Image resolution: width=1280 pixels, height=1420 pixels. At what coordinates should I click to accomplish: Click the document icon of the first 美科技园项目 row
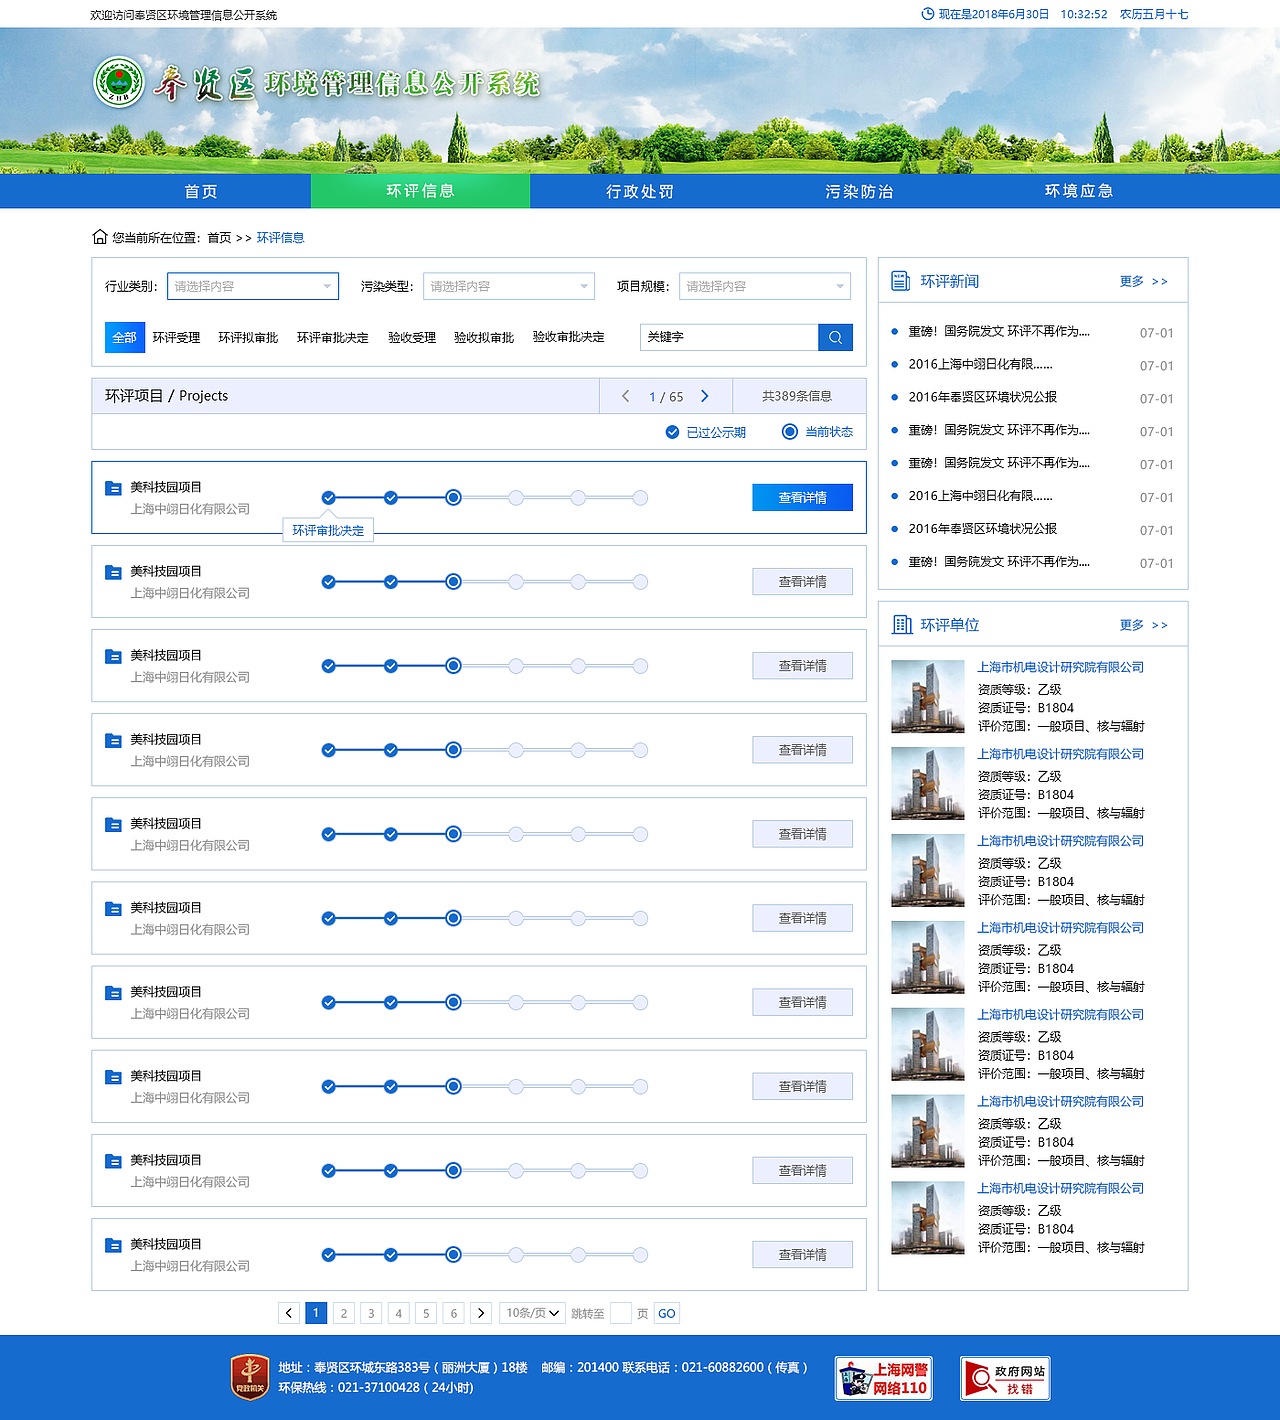pos(113,488)
